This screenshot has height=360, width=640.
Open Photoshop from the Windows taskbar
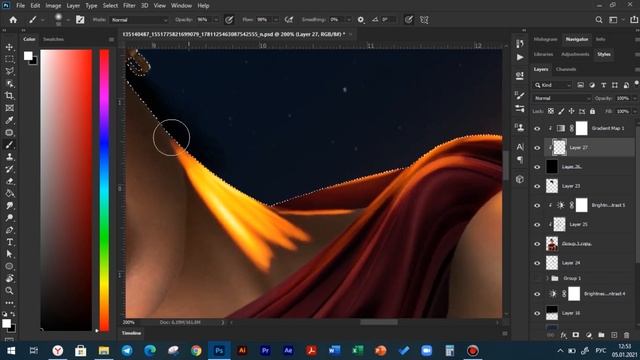[219, 351]
